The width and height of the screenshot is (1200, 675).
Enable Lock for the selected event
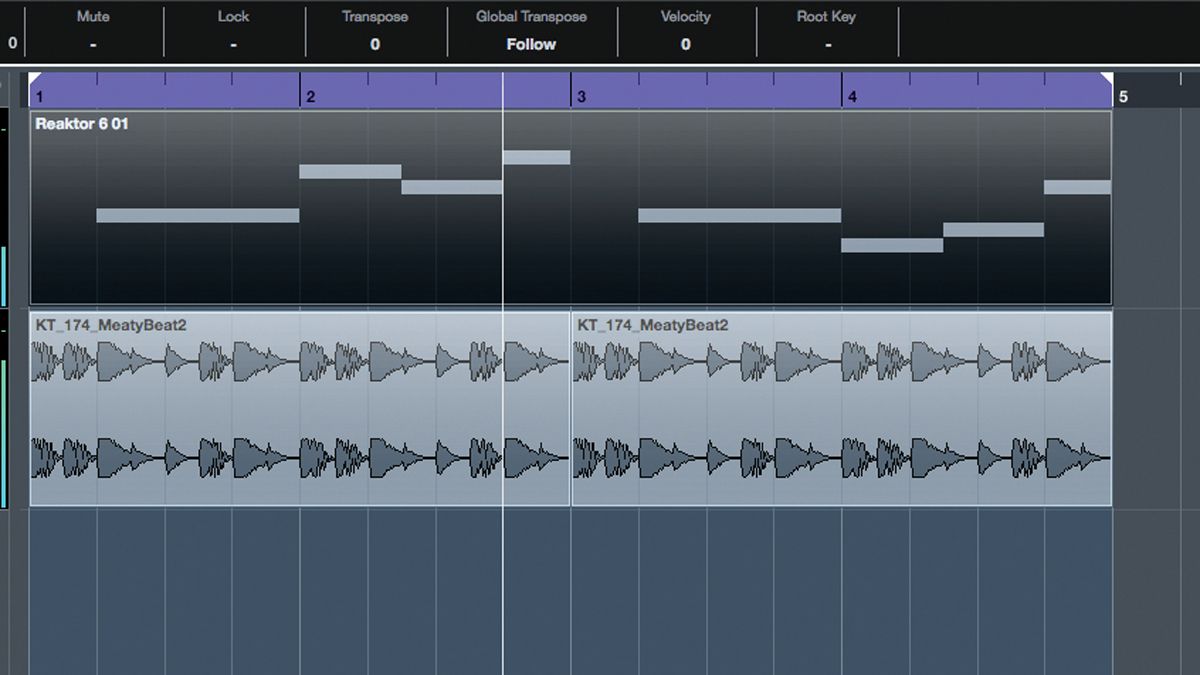(x=233, y=44)
